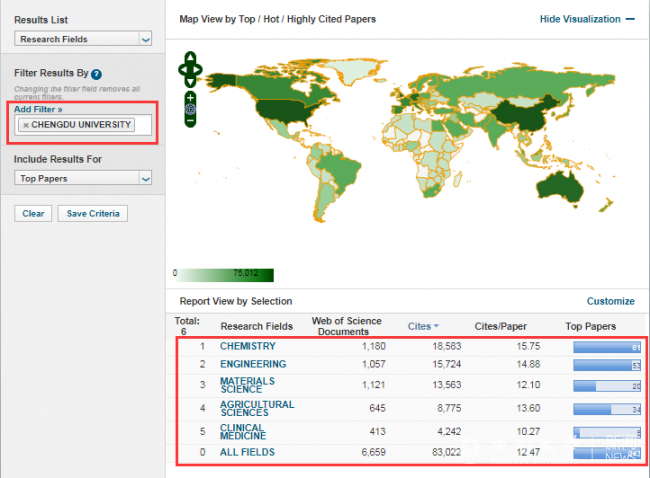The width and height of the screenshot is (650, 478).
Task: Click the Save Criteria button
Action: [93, 214]
